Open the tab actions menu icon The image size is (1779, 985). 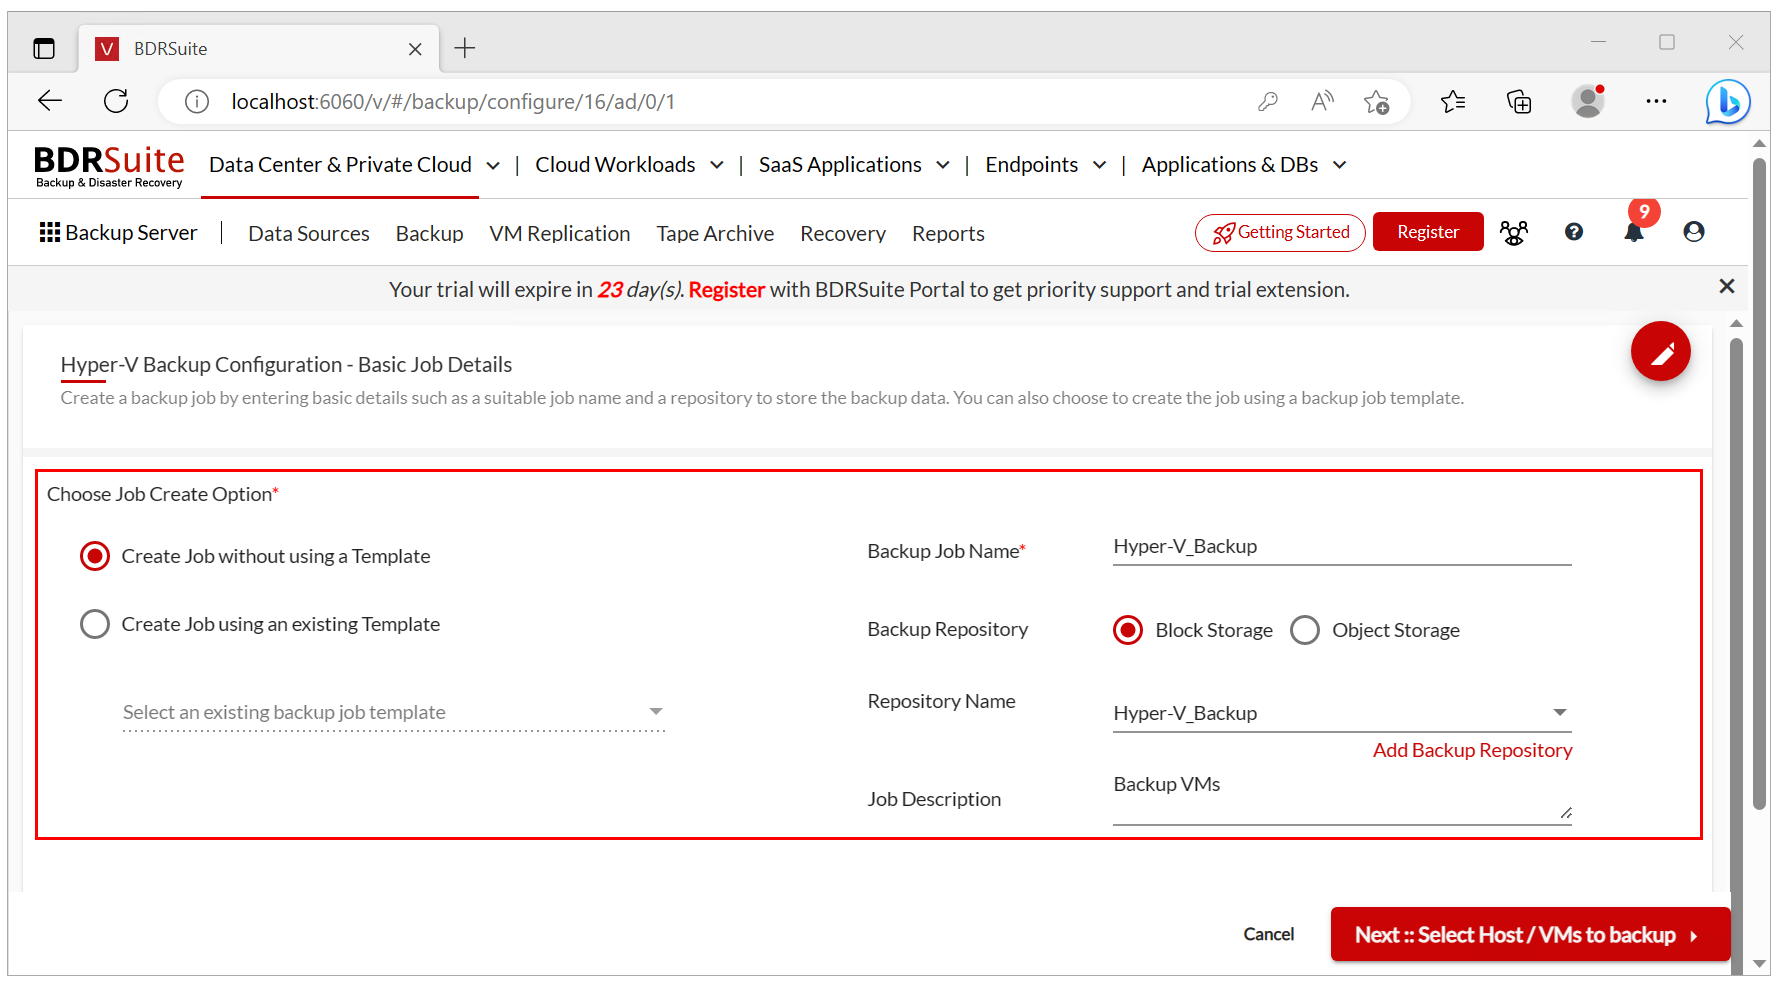[43, 48]
